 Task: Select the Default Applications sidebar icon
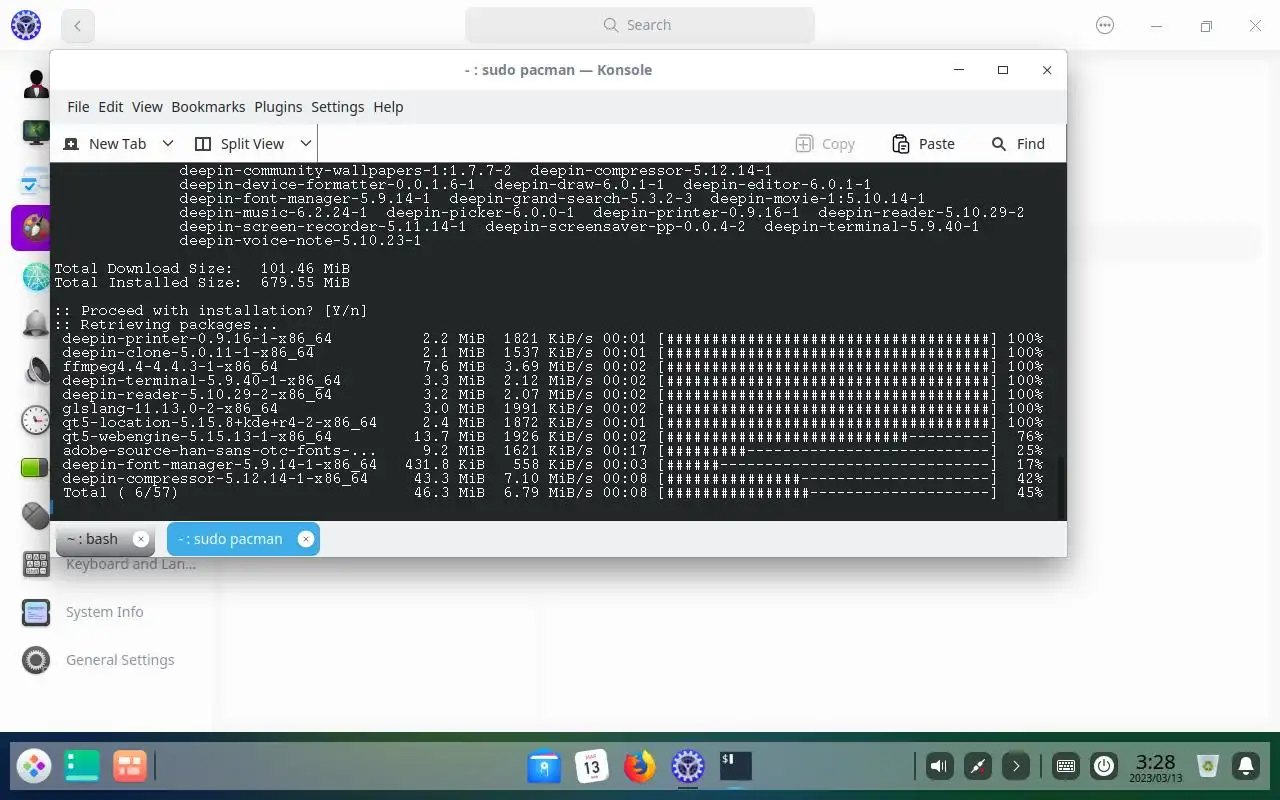[36, 180]
